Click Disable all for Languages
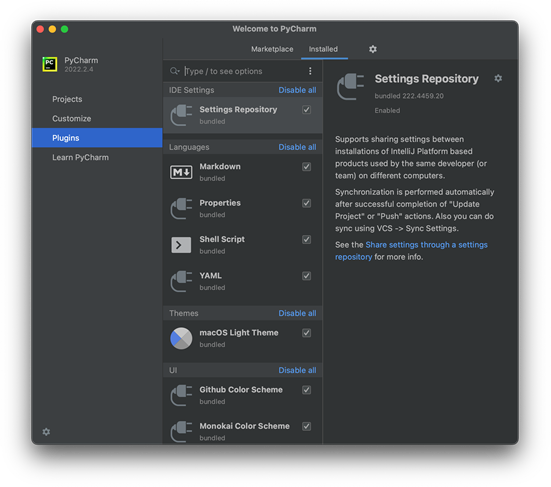The image size is (551, 487). (x=297, y=147)
